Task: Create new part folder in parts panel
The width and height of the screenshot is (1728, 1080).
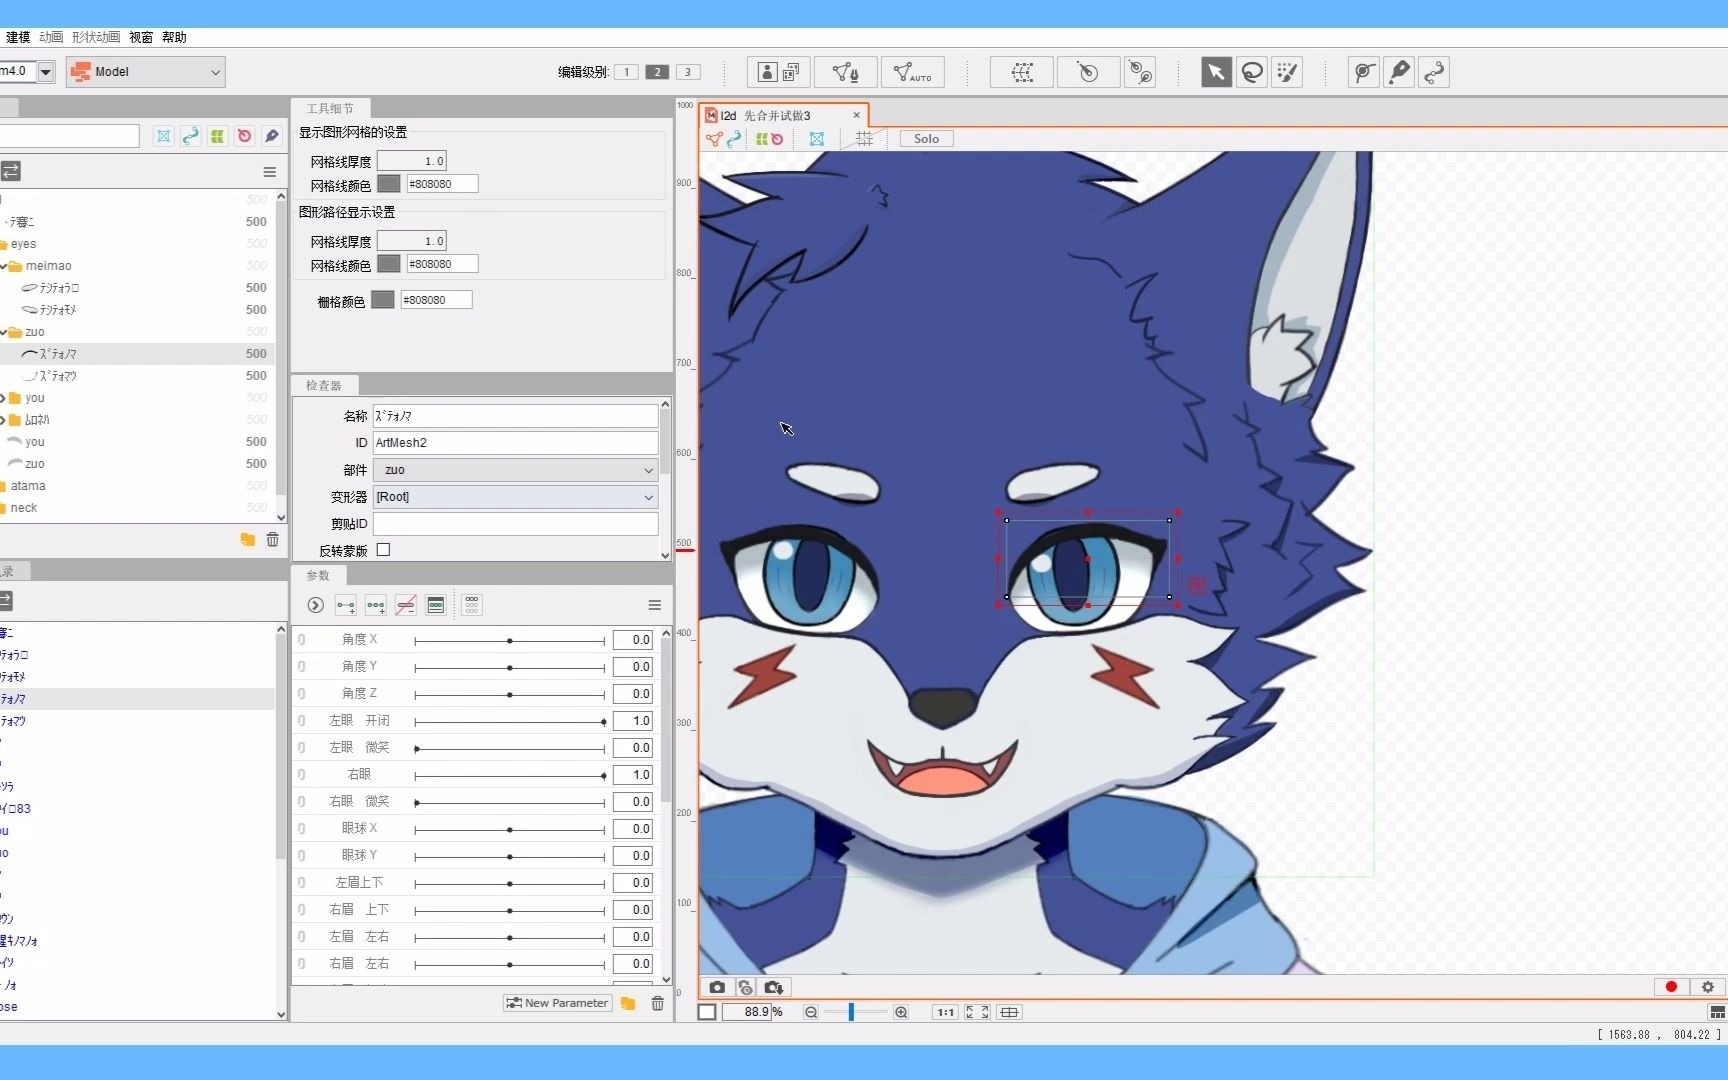Action: [247, 539]
